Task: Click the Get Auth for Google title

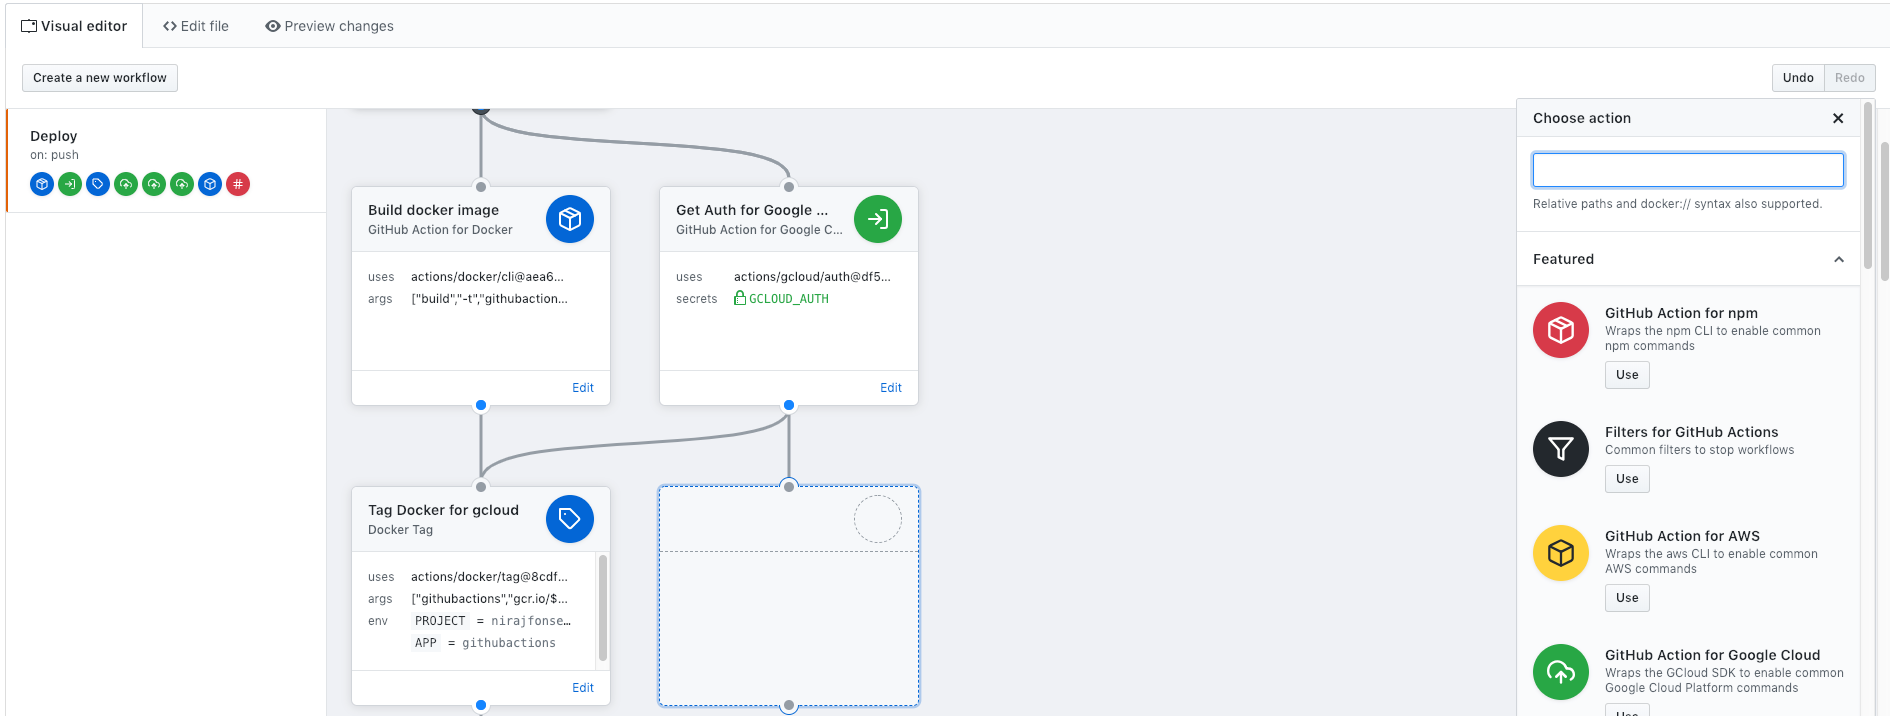Action: click(752, 210)
